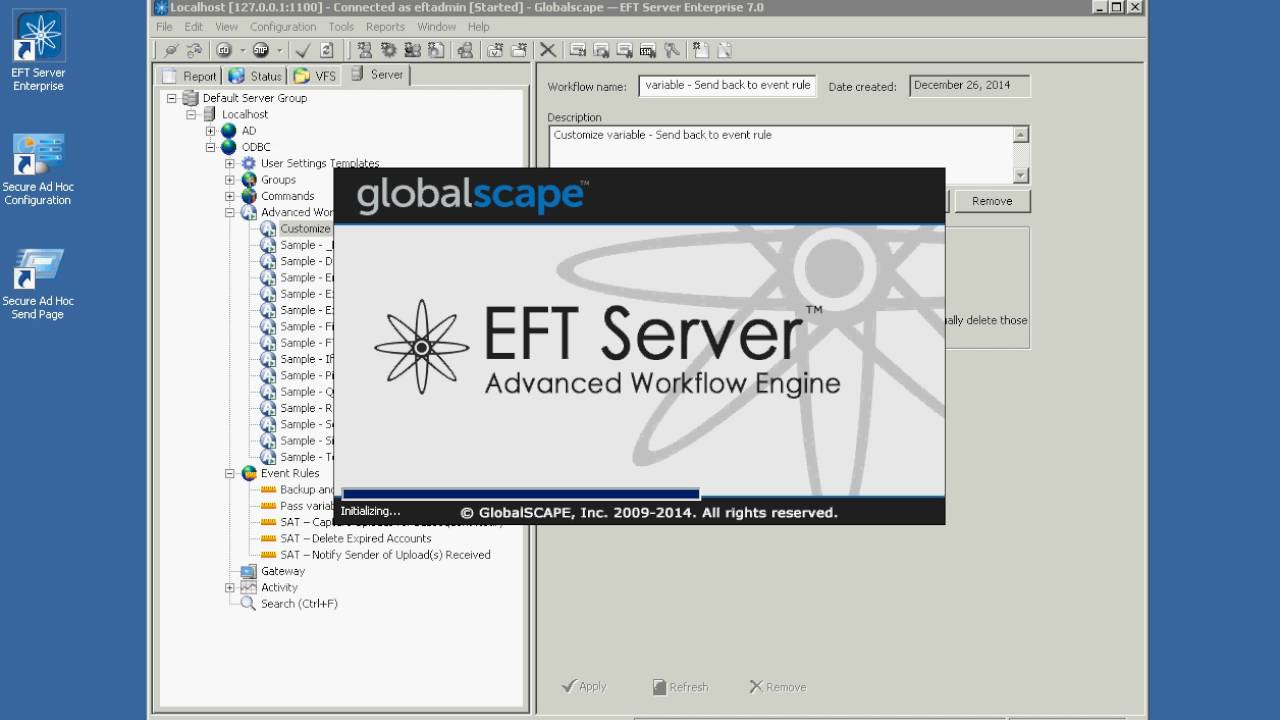Open the Edit menu

pos(194,27)
